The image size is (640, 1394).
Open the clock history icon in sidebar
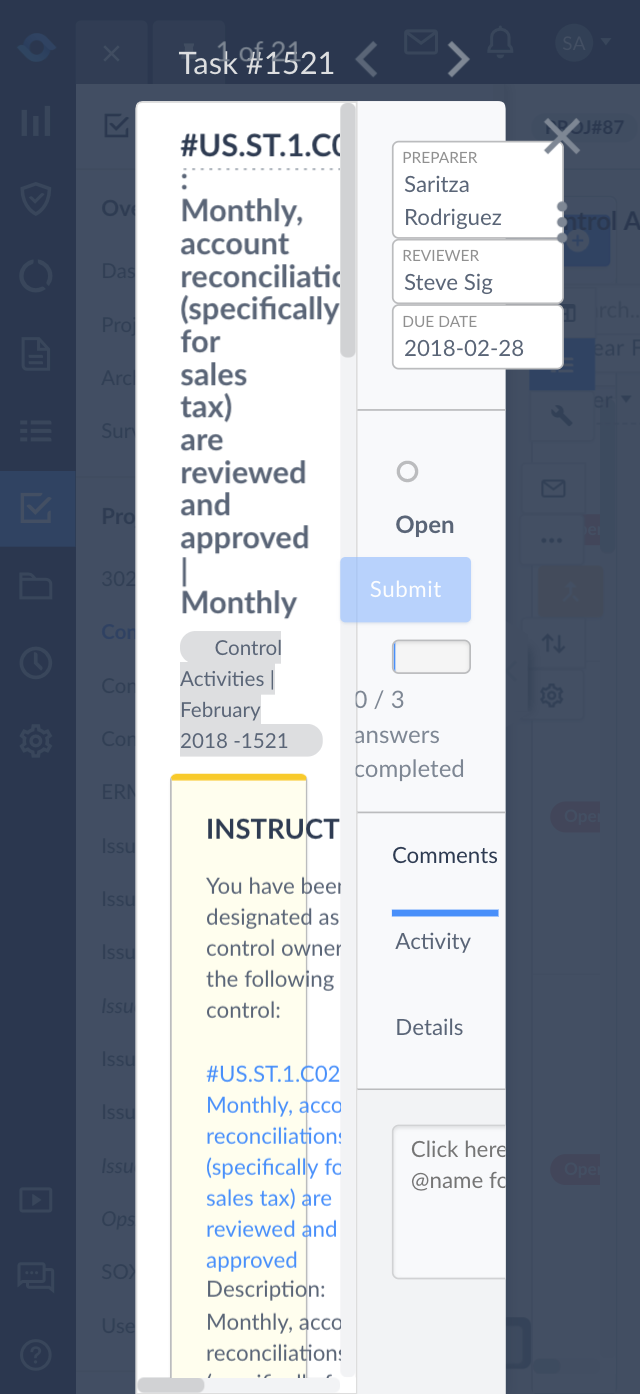(x=36, y=663)
